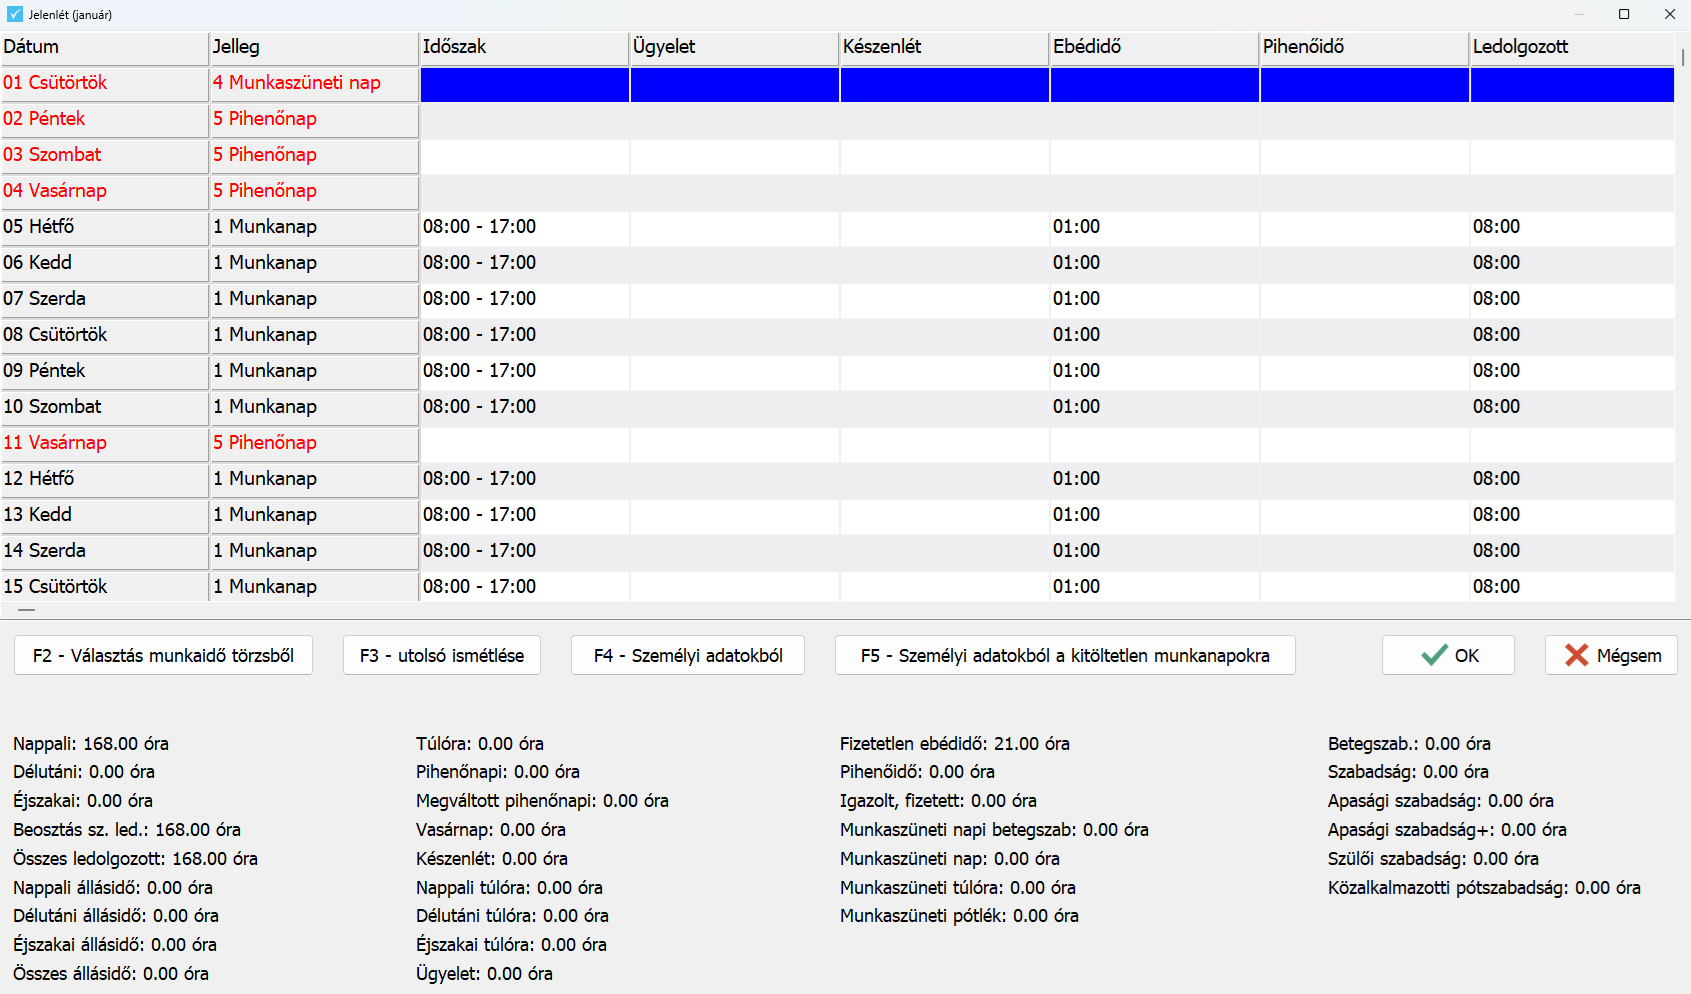Select the Ledolgozott column header
The image size is (1691, 994).
coord(1571,47)
